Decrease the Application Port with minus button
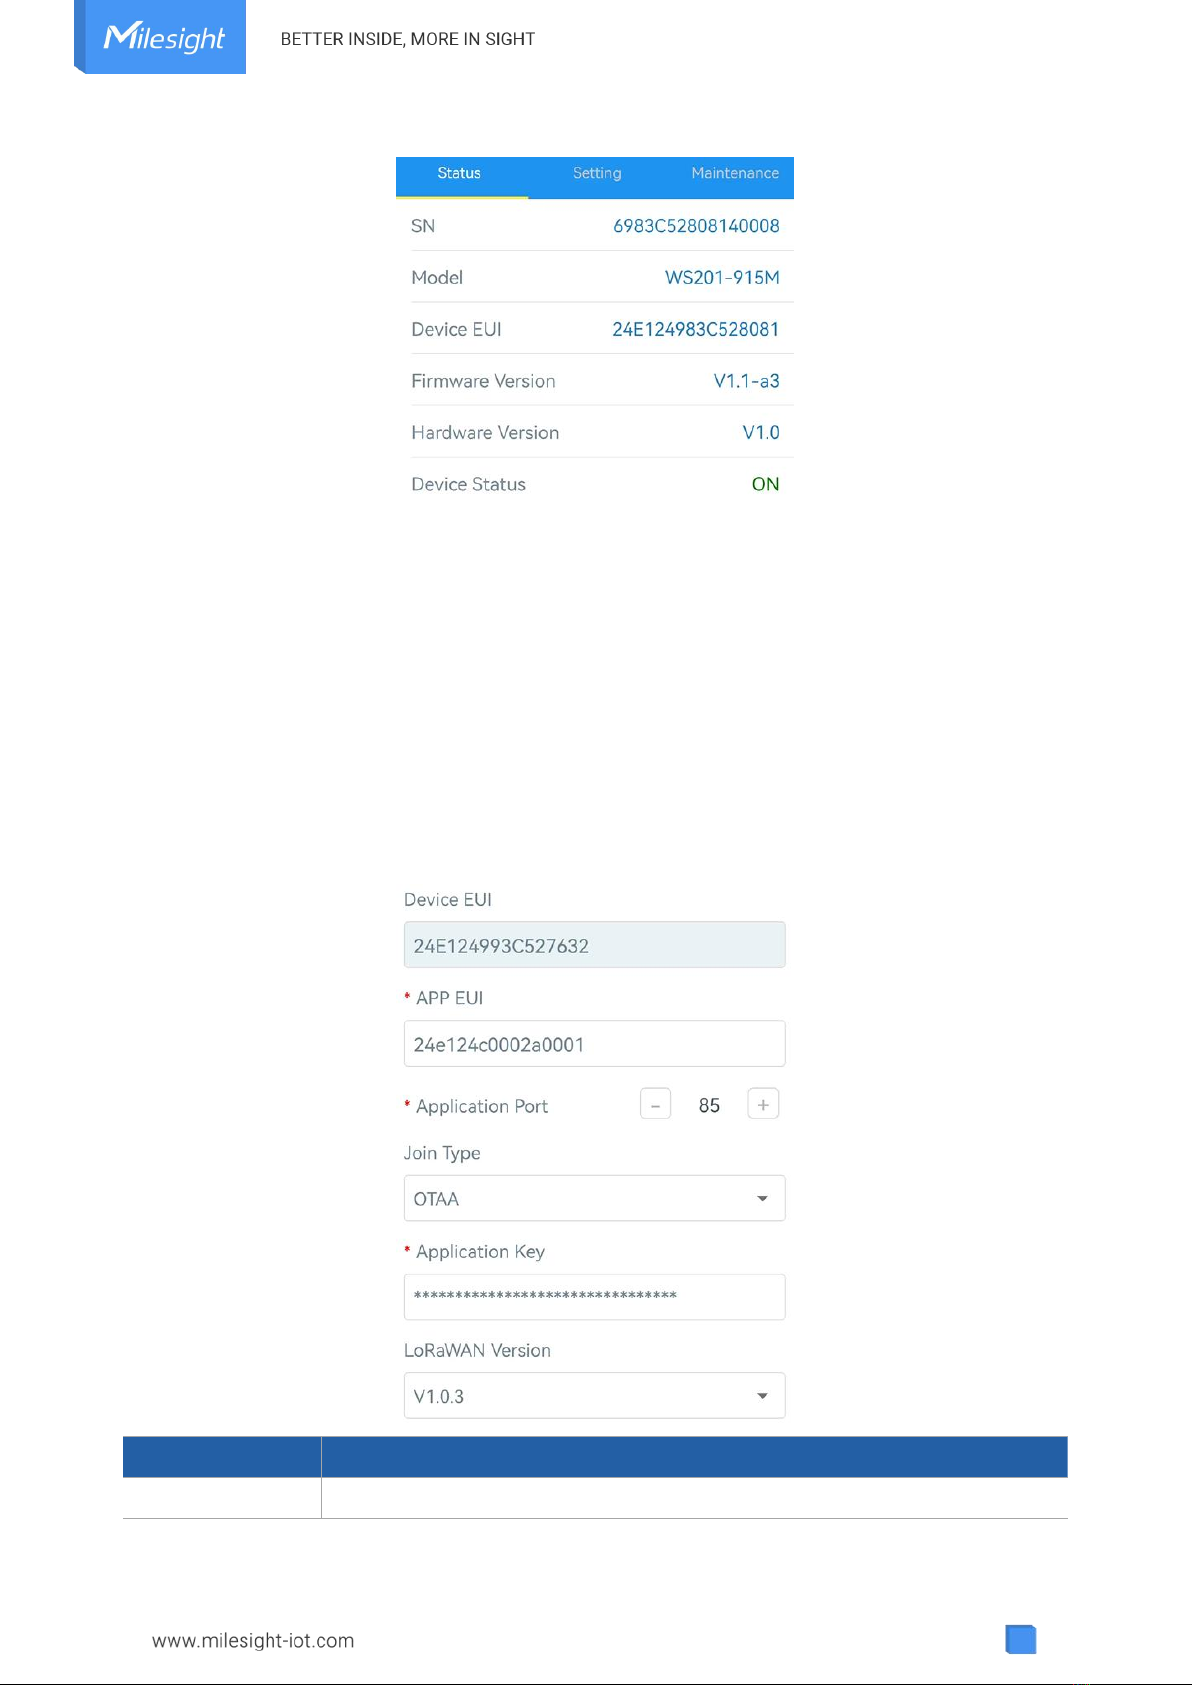This screenshot has height=1685, width=1192. point(655,1105)
